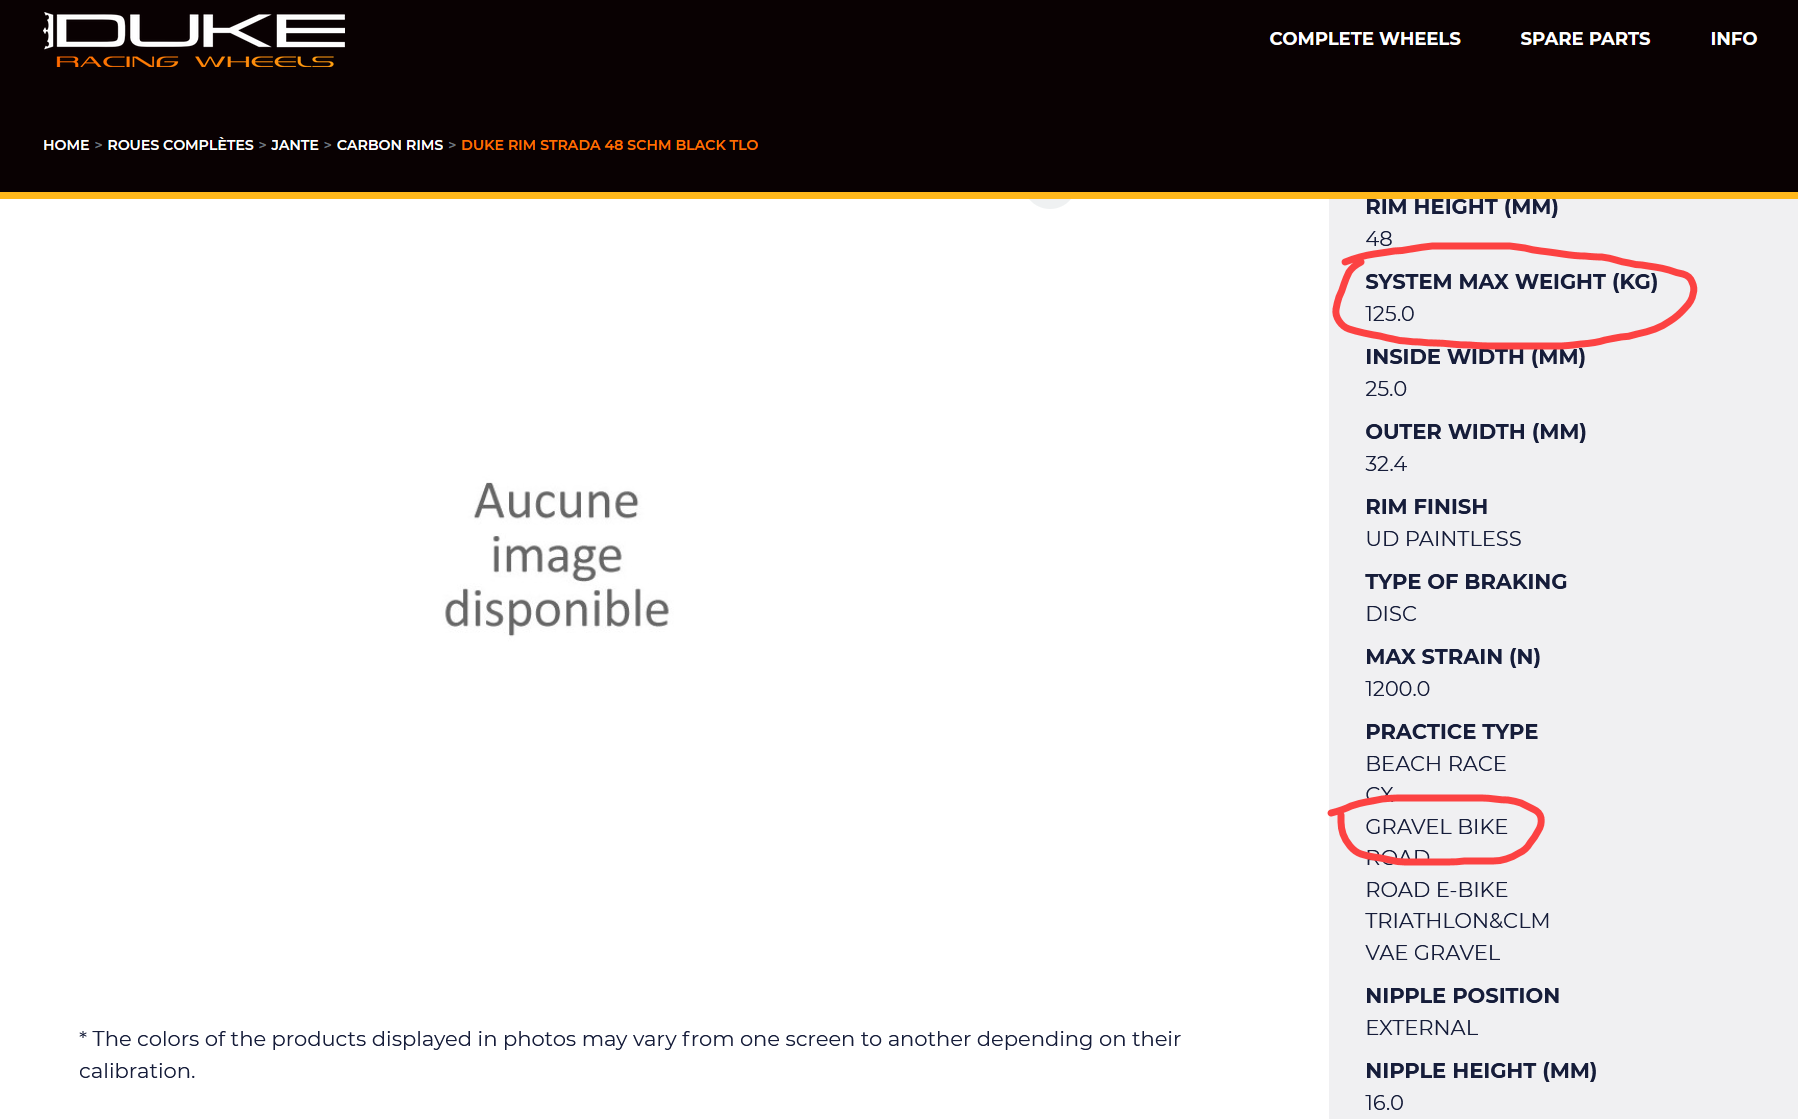
Task: Open the Info menu
Action: [1733, 39]
